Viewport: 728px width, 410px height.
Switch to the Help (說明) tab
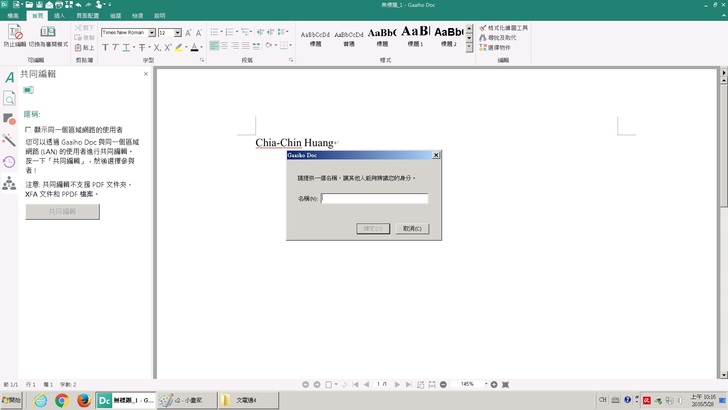tap(160, 16)
